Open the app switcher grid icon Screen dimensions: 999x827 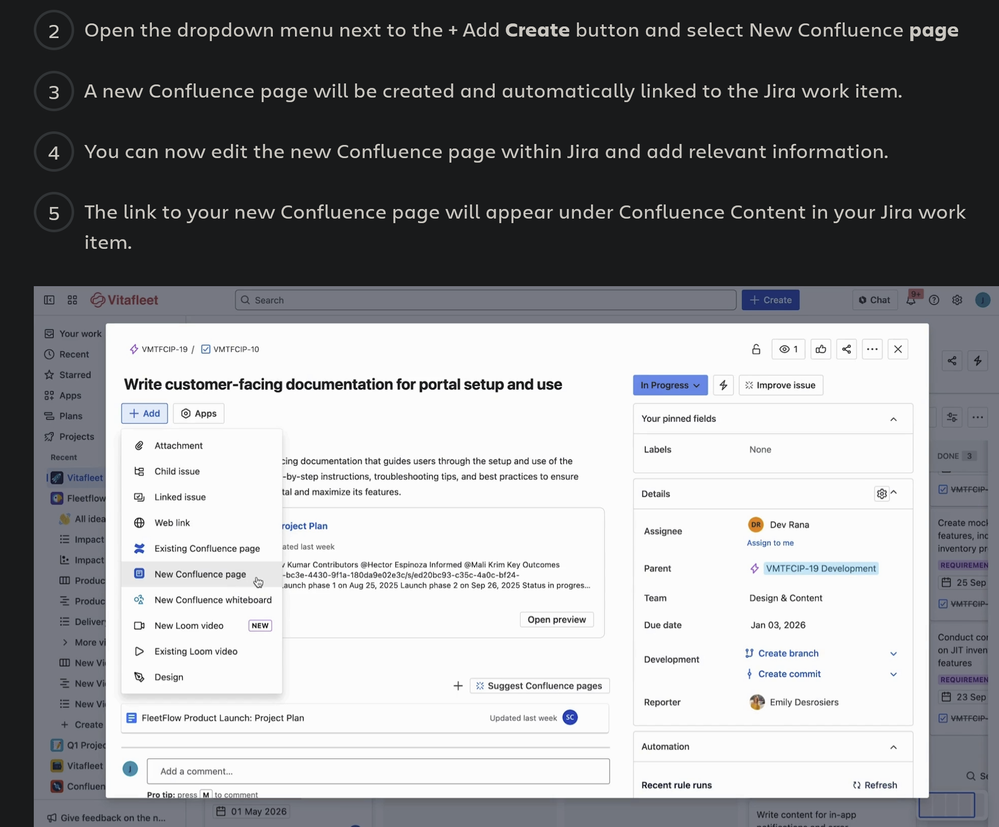pyautogui.click(x=73, y=300)
